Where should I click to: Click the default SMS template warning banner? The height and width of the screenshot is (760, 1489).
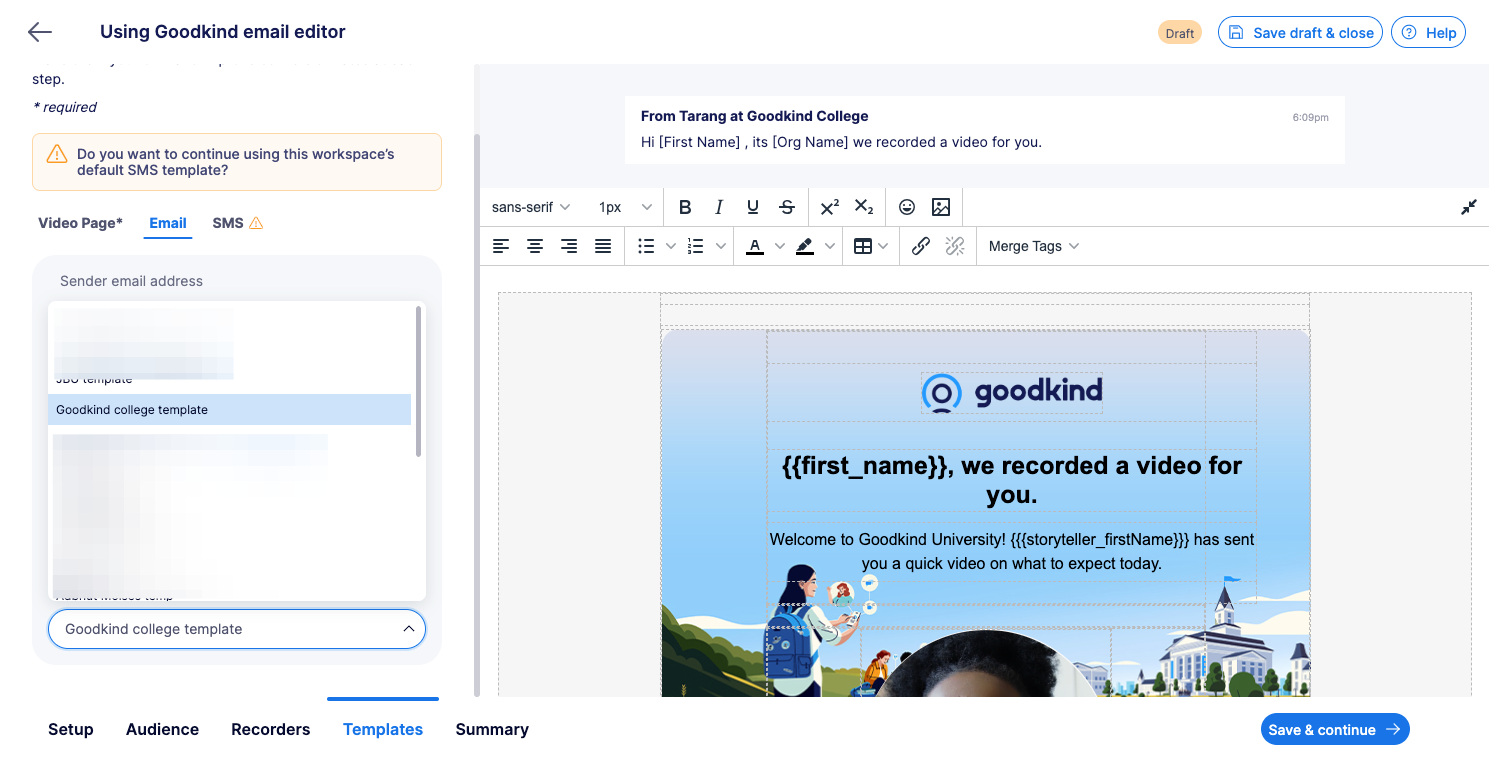pyautogui.click(x=237, y=162)
